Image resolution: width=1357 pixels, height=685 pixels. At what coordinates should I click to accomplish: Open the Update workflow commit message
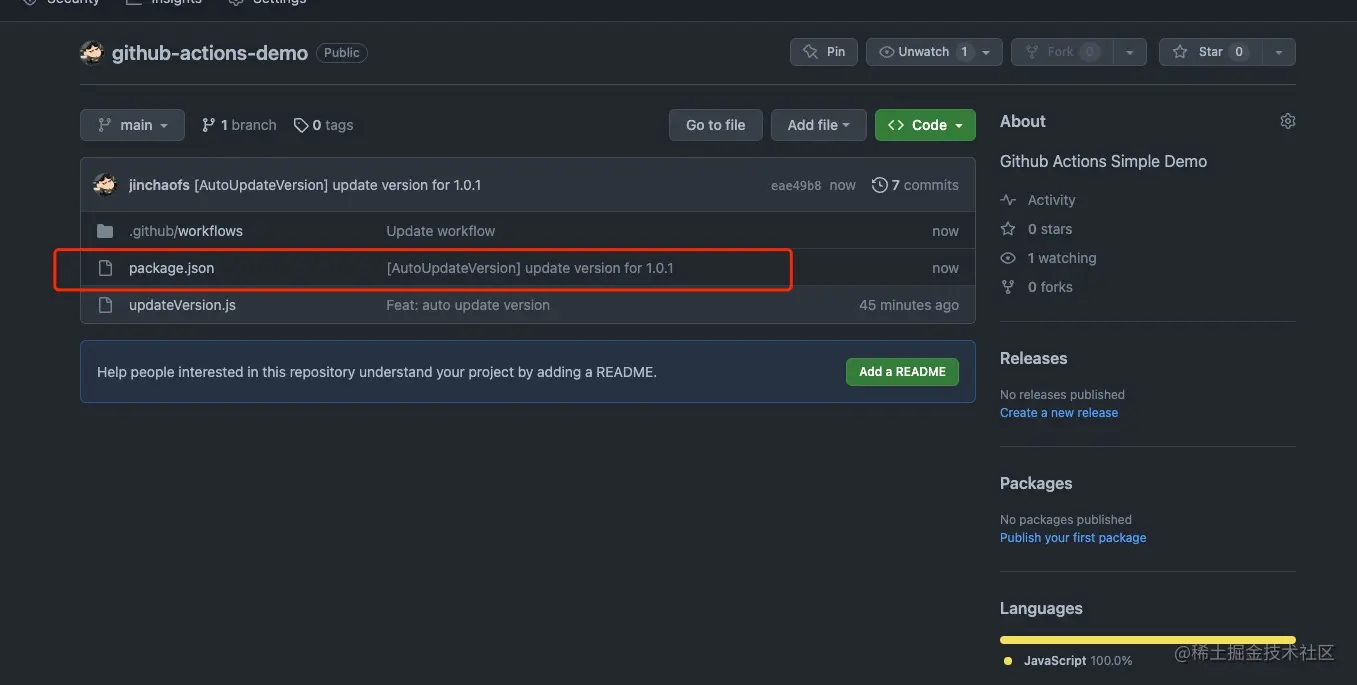441,231
